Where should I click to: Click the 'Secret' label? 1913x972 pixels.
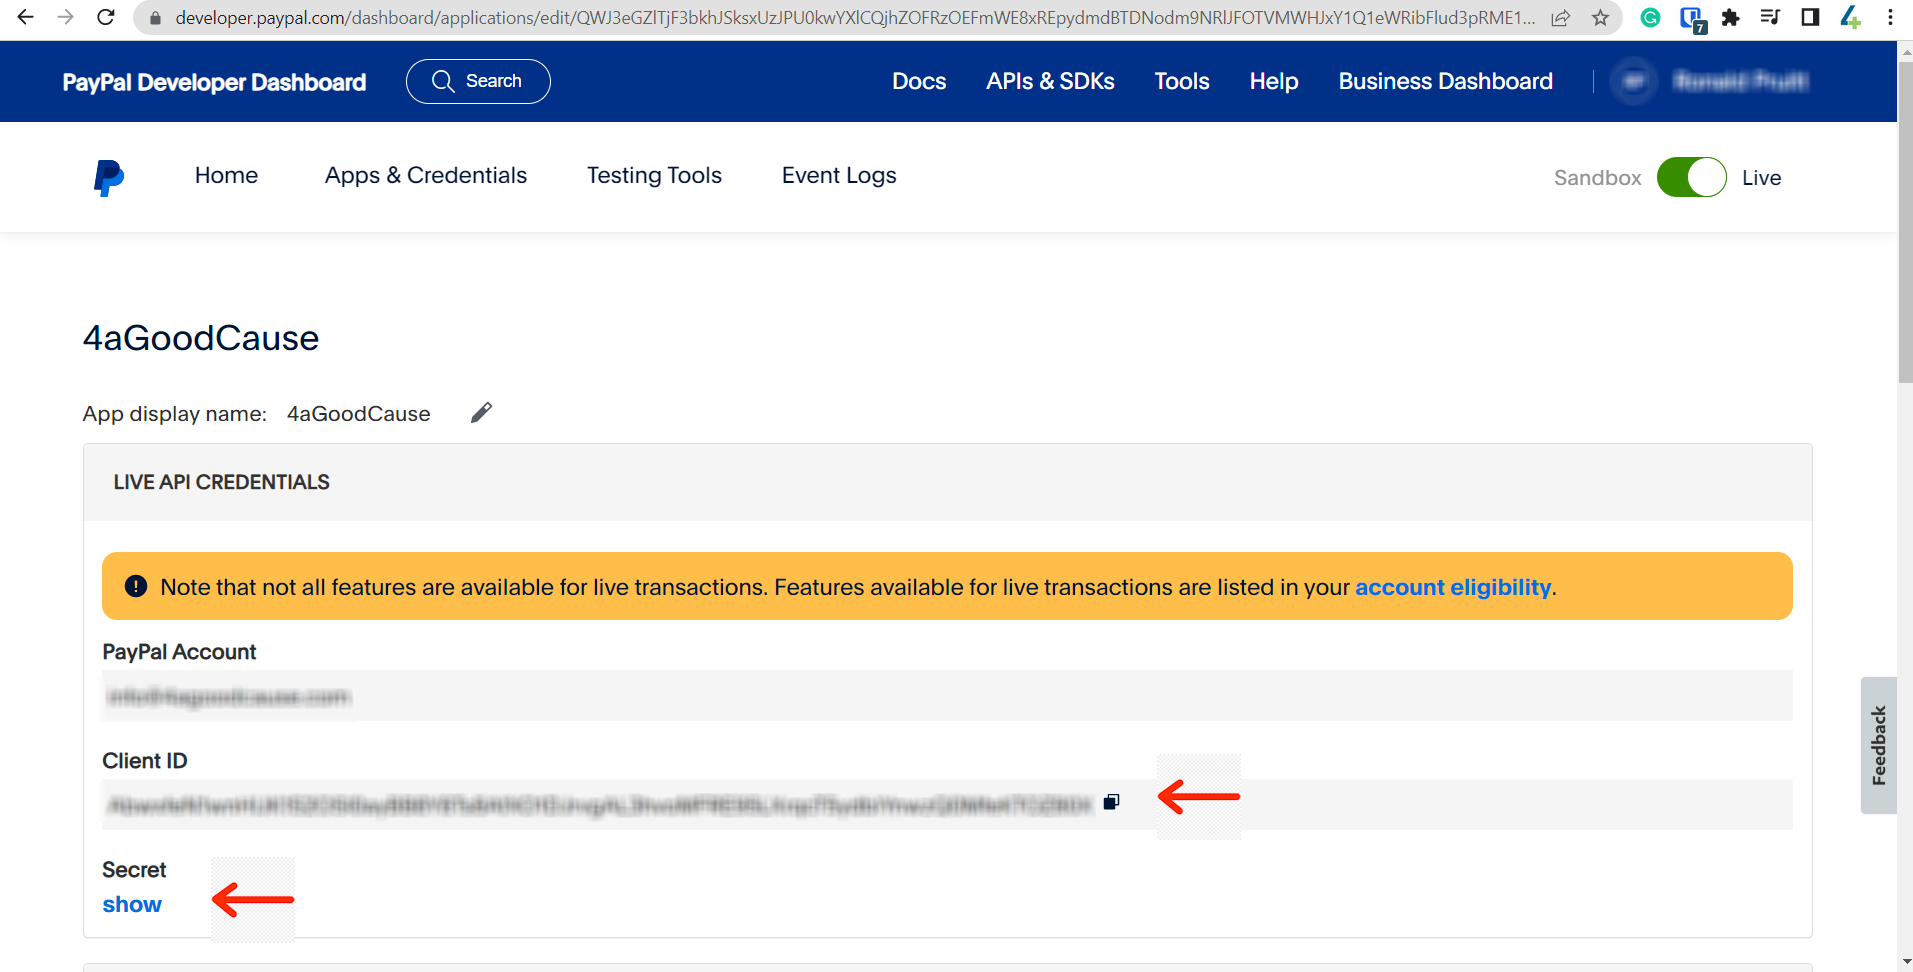[134, 870]
